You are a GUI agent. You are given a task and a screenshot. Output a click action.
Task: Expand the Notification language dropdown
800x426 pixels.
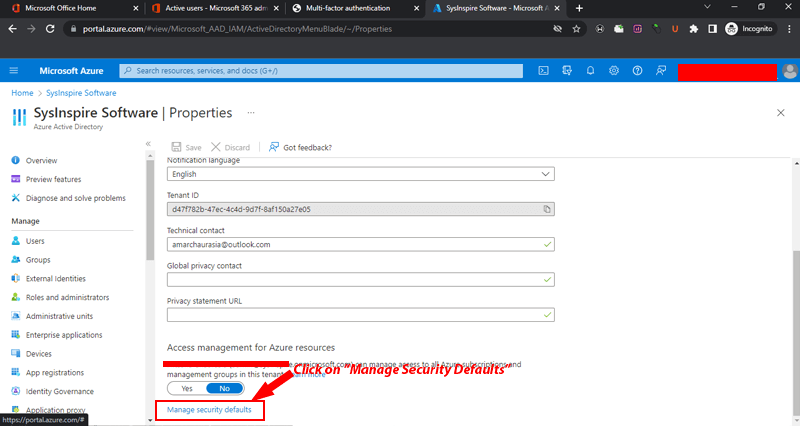545,173
